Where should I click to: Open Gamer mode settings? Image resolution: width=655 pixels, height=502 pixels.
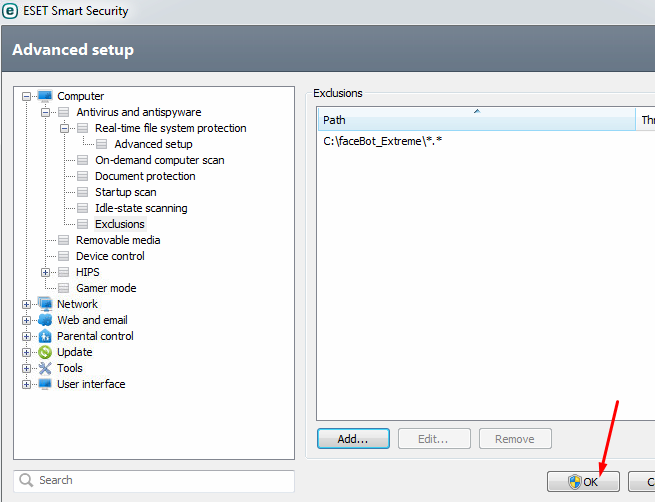tap(106, 288)
